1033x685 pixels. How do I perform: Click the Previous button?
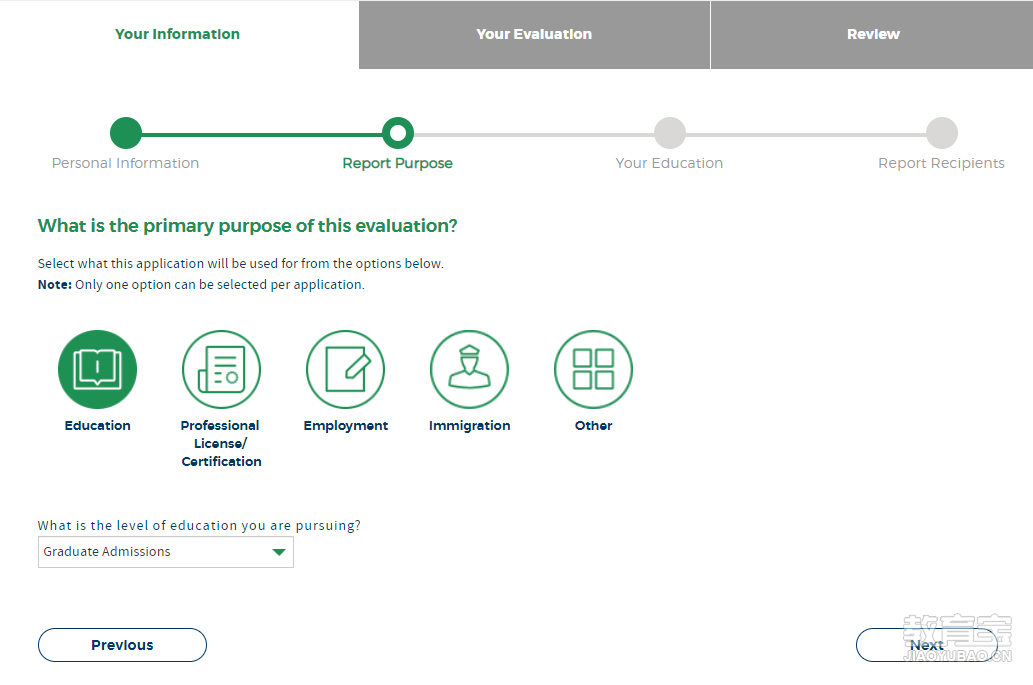[123, 645]
